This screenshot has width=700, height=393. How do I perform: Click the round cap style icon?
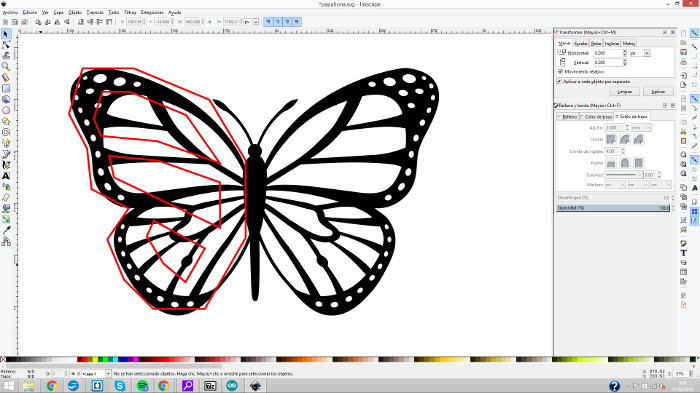pyautogui.click(x=625, y=163)
